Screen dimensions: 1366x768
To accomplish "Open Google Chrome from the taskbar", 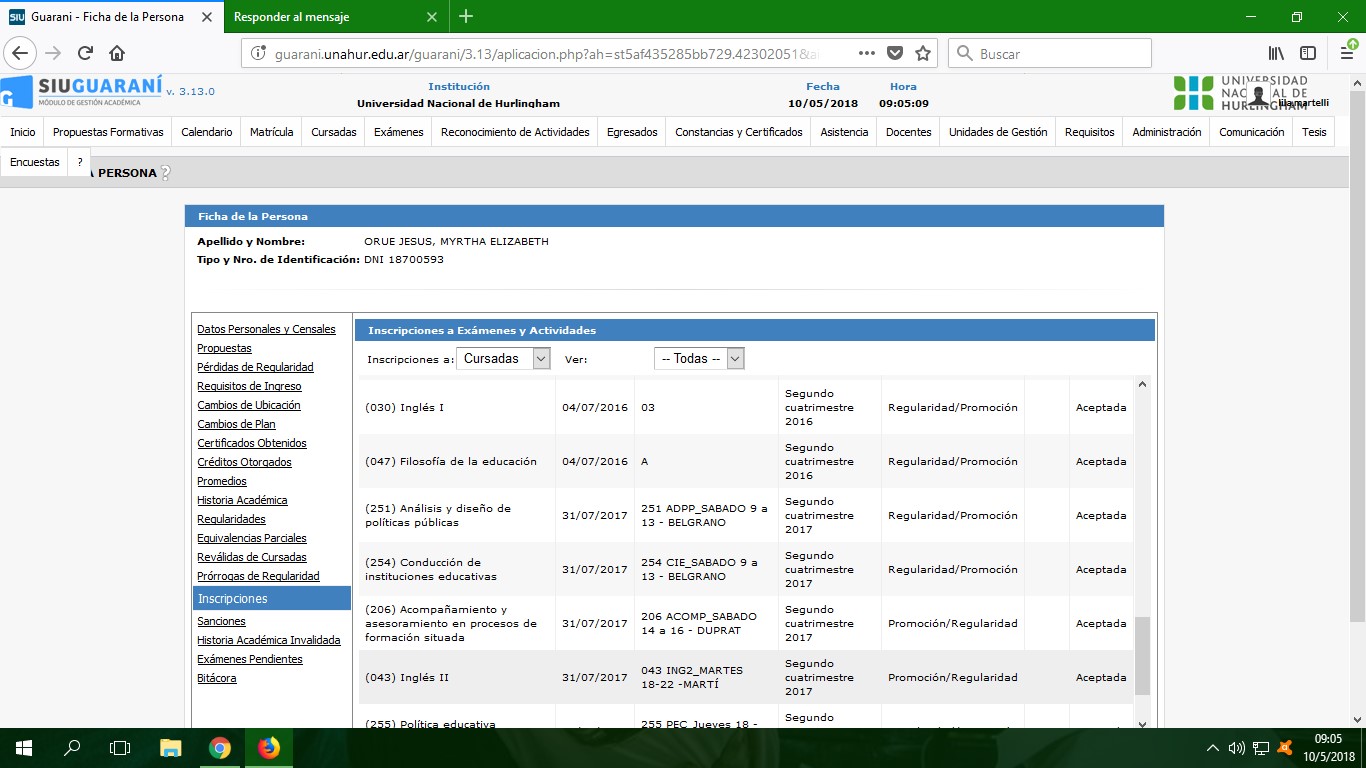I will pyautogui.click(x=220, y=747).
